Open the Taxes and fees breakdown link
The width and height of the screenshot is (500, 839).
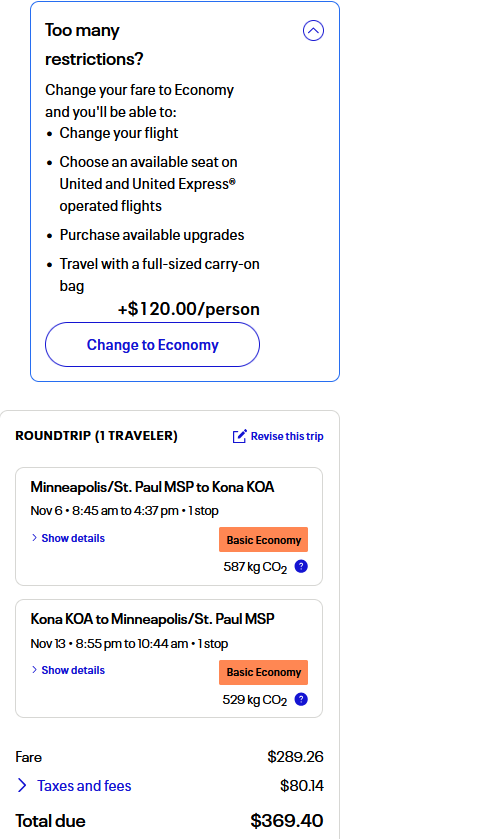click(x=84, y=785)
